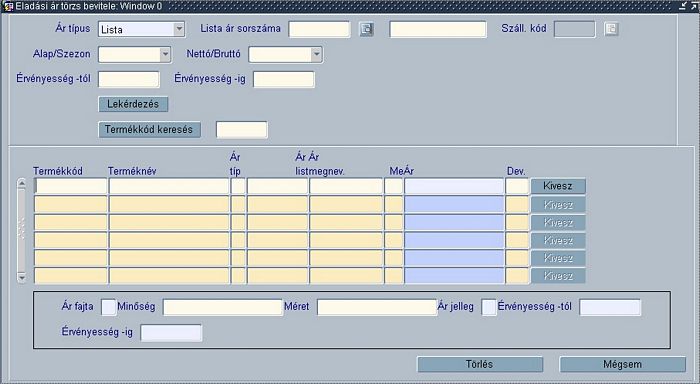Open the Ár típus dropdown showing Lista
The image size is (700, 384).
[141, 29]
